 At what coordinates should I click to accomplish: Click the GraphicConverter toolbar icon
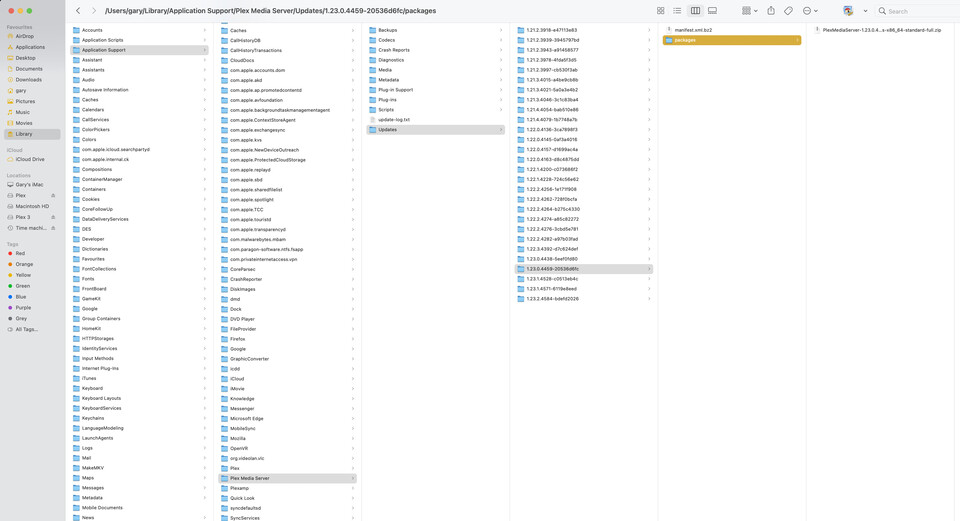tap(848, 10)
